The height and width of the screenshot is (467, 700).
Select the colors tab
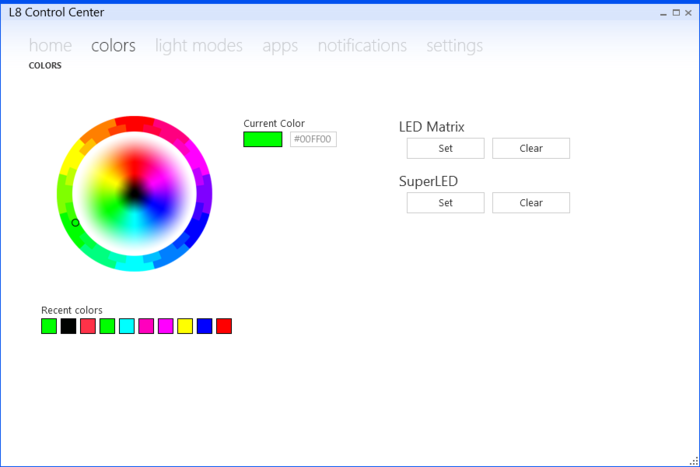(x=113, y=46)
